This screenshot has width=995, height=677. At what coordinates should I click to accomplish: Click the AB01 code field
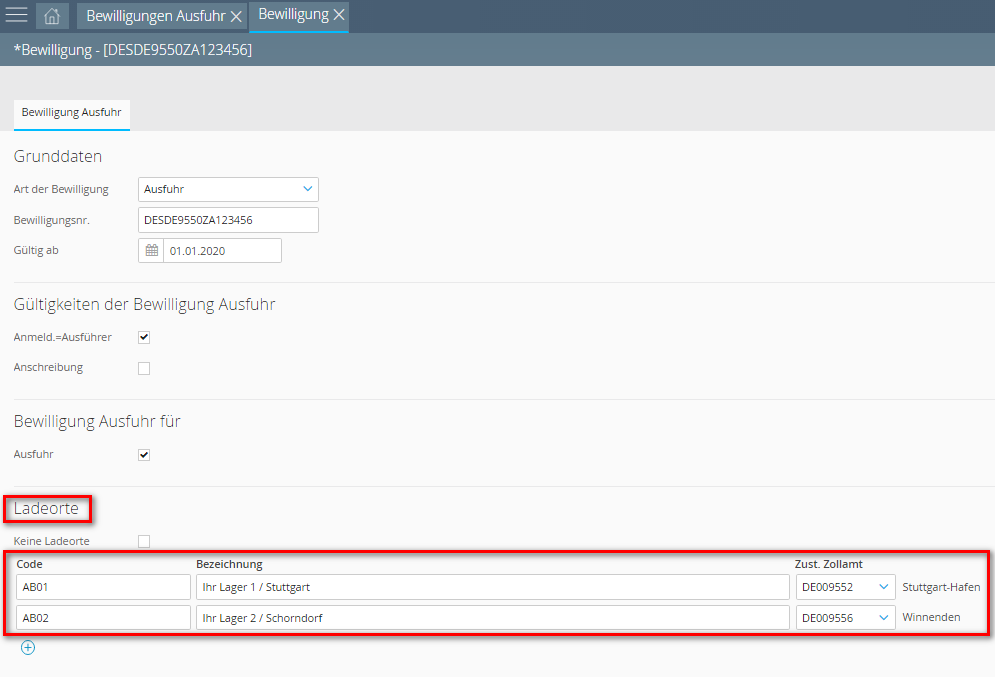[x=103, y=588]
